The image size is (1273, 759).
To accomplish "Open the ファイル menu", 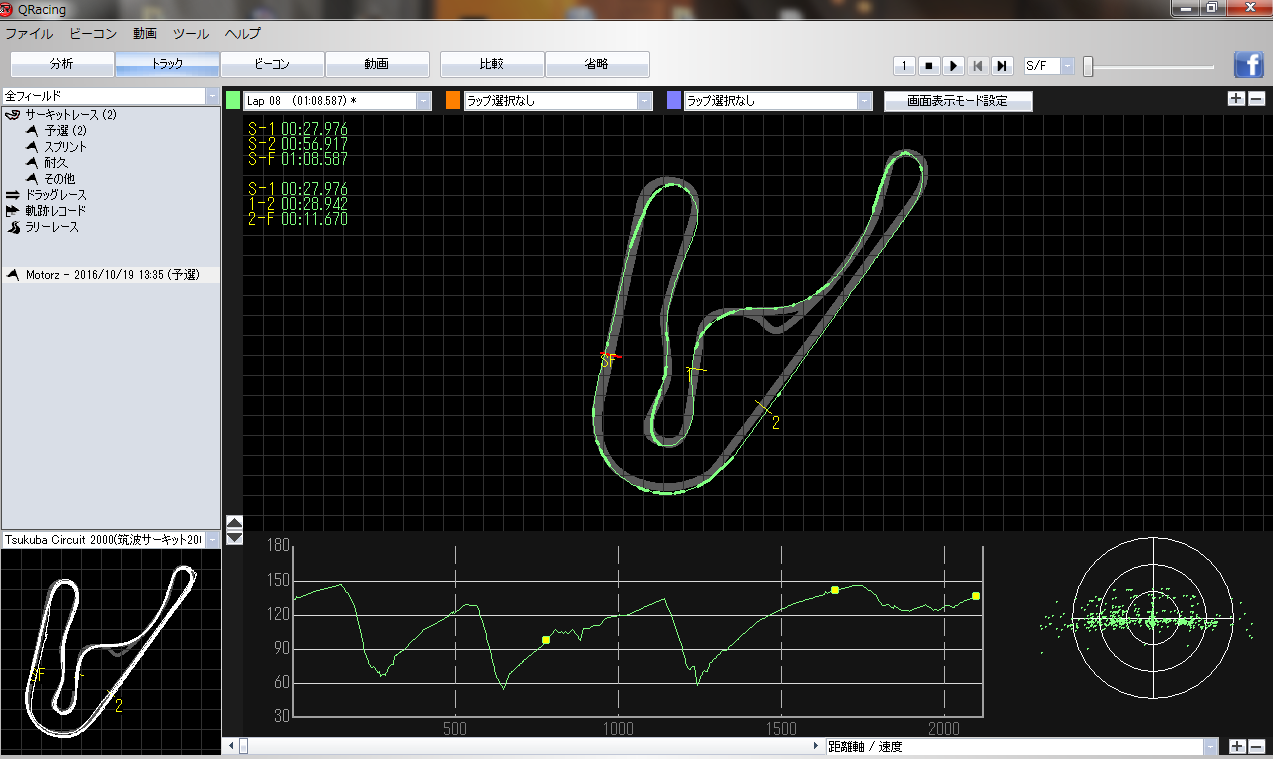I will [29, 33].
